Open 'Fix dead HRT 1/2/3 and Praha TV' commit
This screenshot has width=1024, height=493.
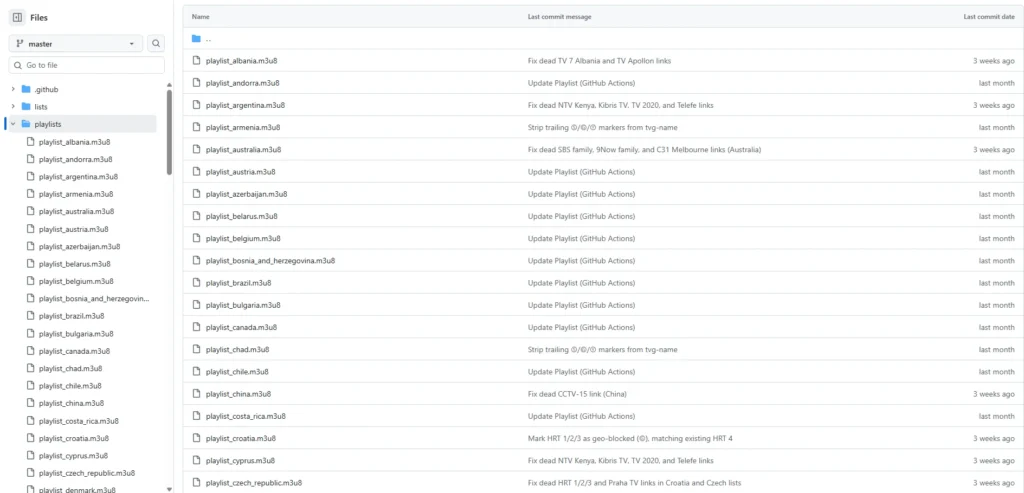click(634, 483)
